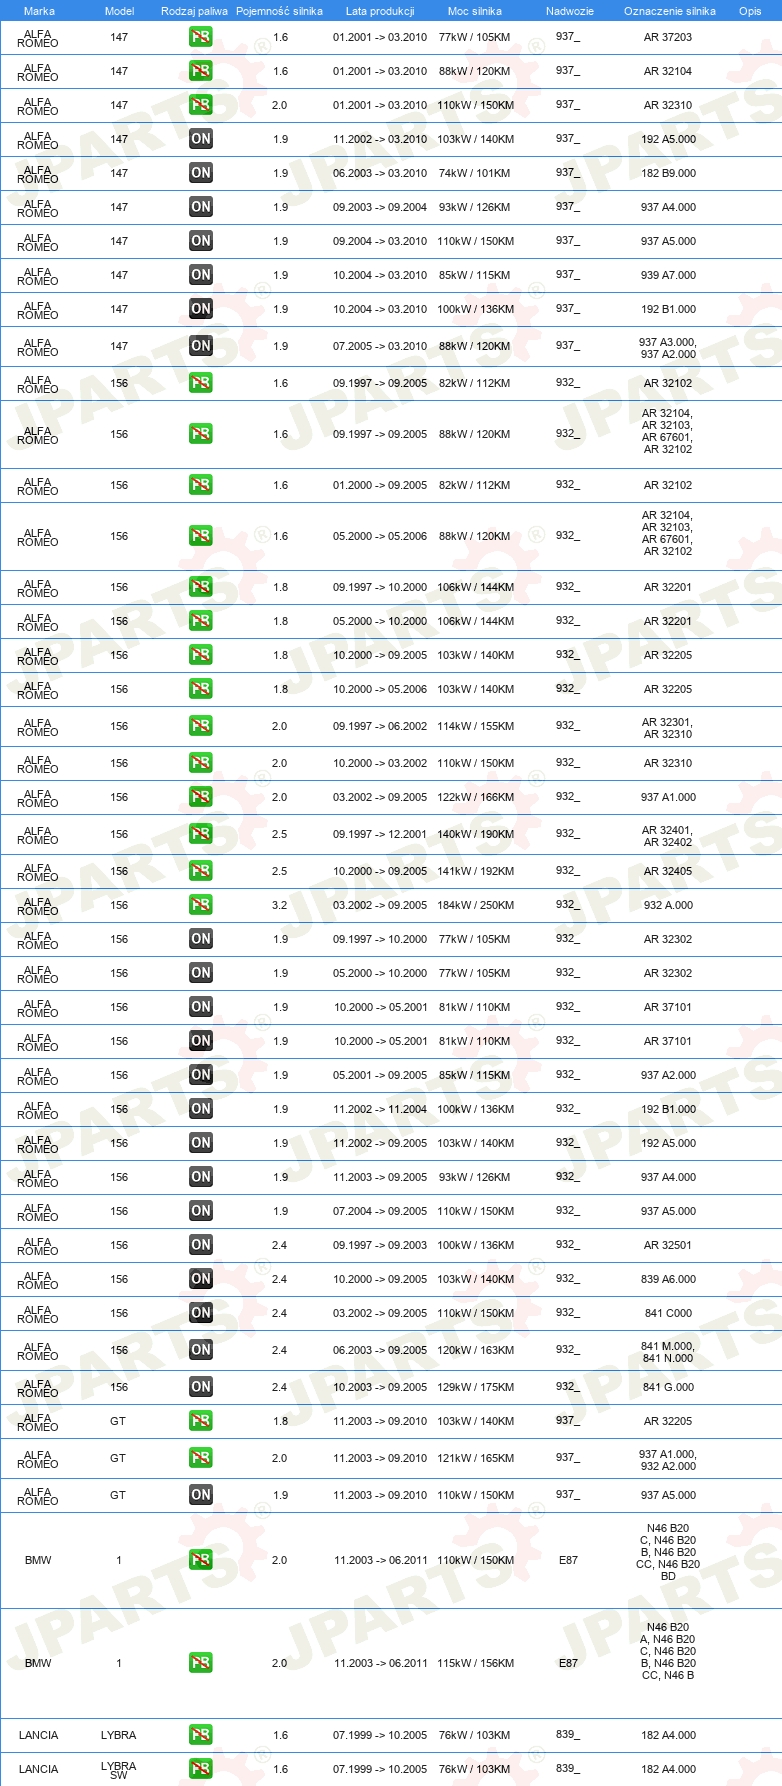The image size is (782, 1786).
Task: Click the 120kW / 163KM power cell
Action: 476,1350
